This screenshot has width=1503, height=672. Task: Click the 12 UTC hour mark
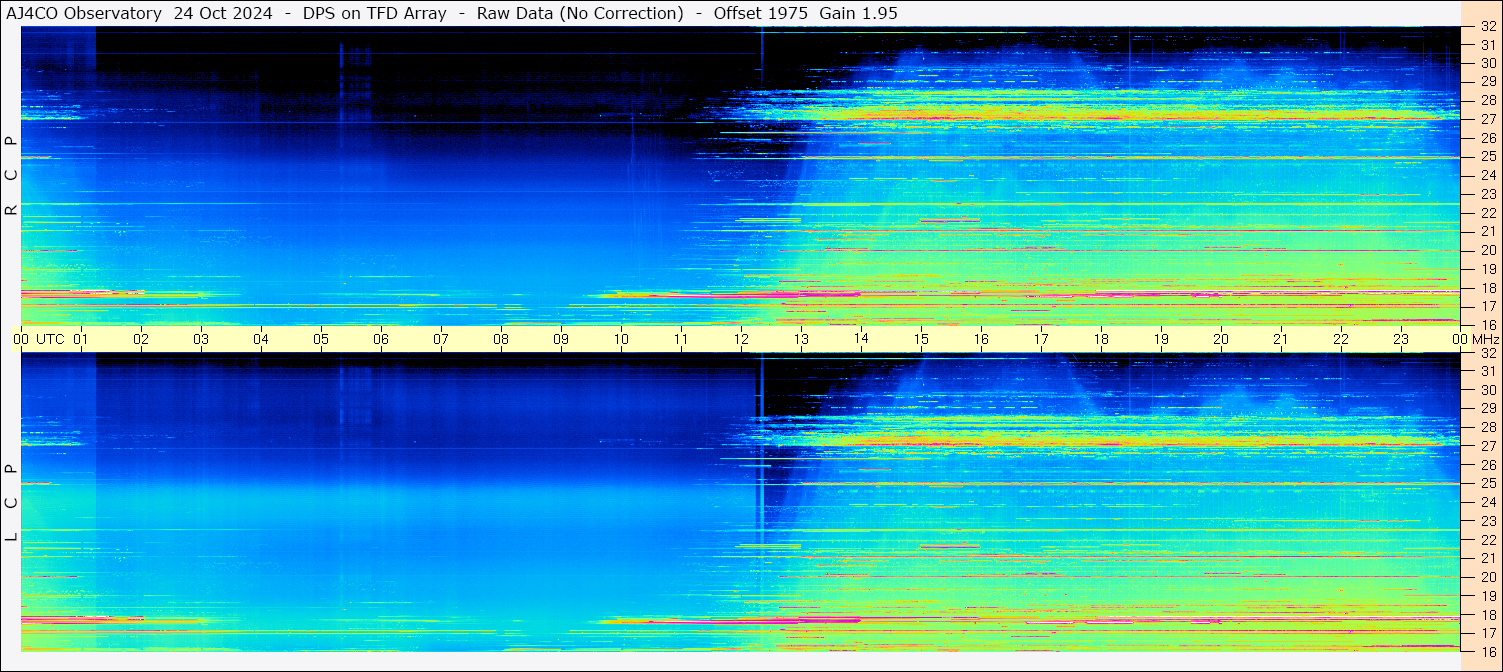click(741, 339)
